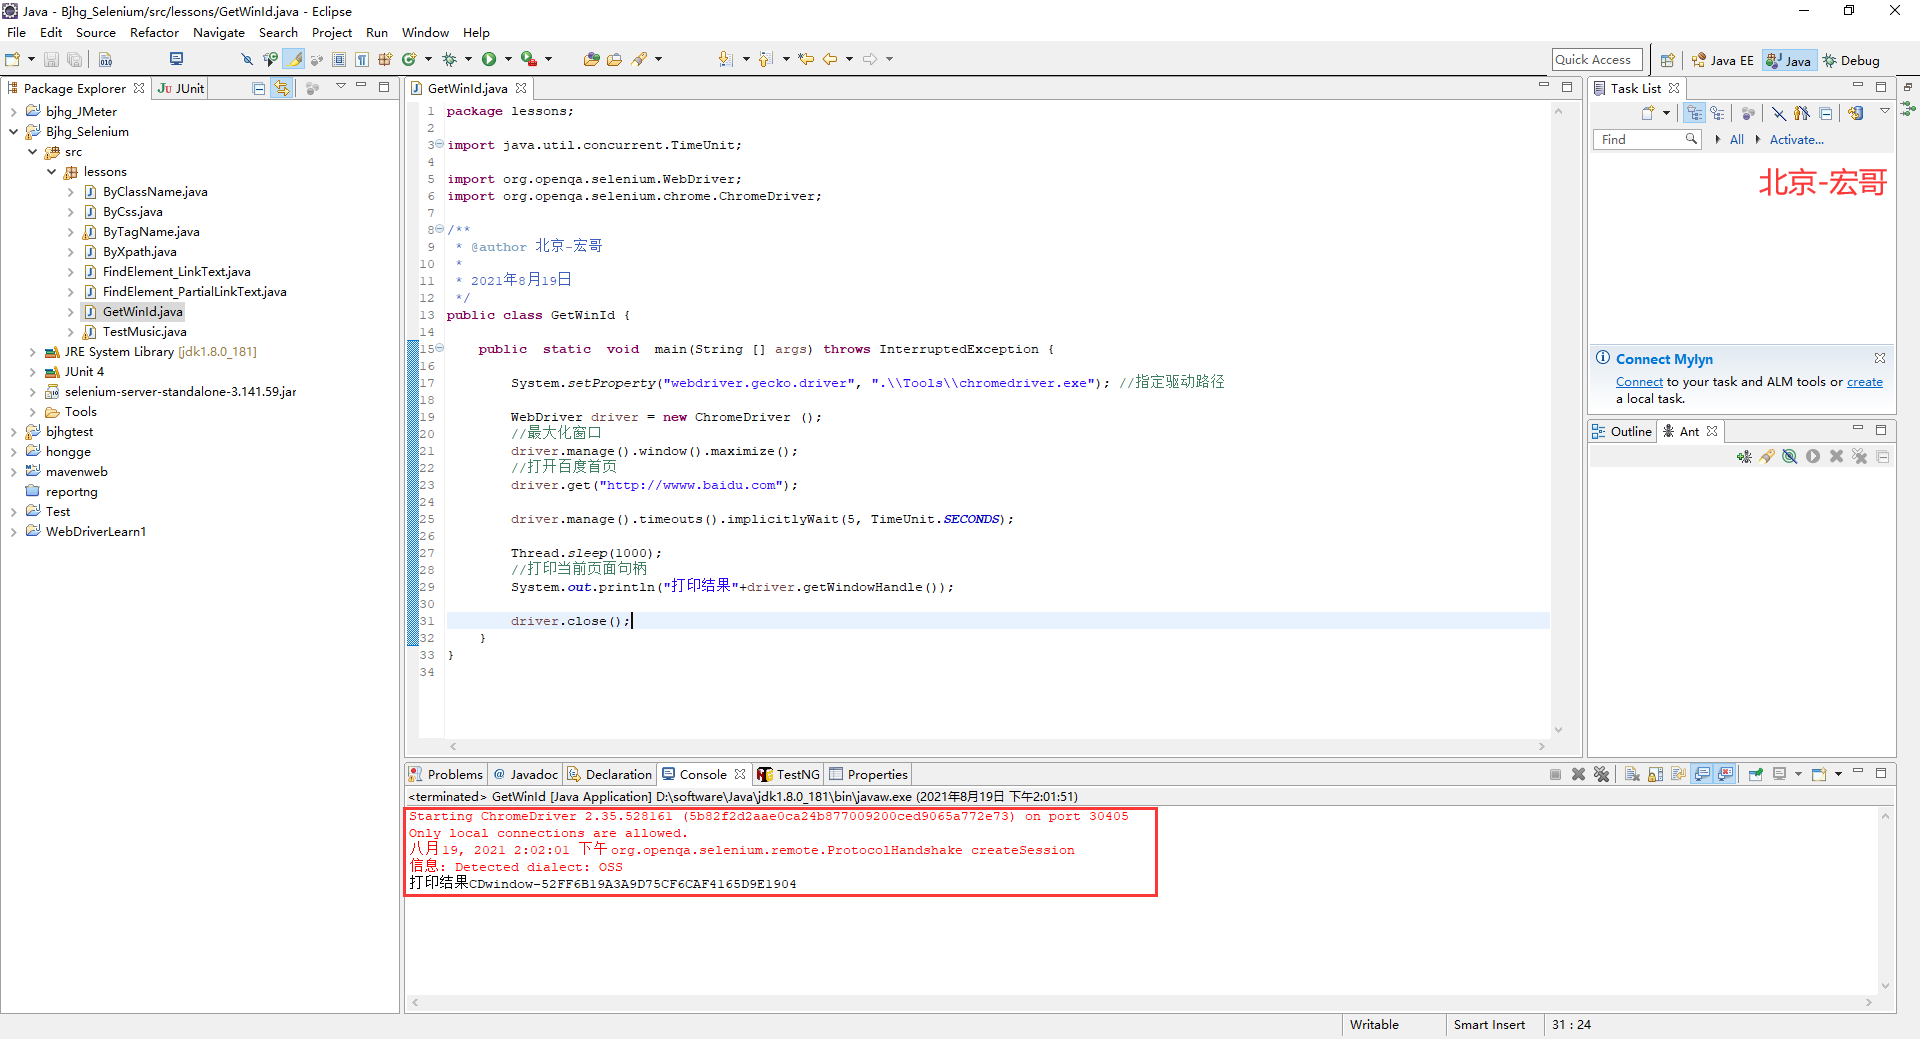This screenshot has height=1039, width=1920.
Task: Collapse the Bjhg_Selenium project node
Action: click(x=13, y=132)
